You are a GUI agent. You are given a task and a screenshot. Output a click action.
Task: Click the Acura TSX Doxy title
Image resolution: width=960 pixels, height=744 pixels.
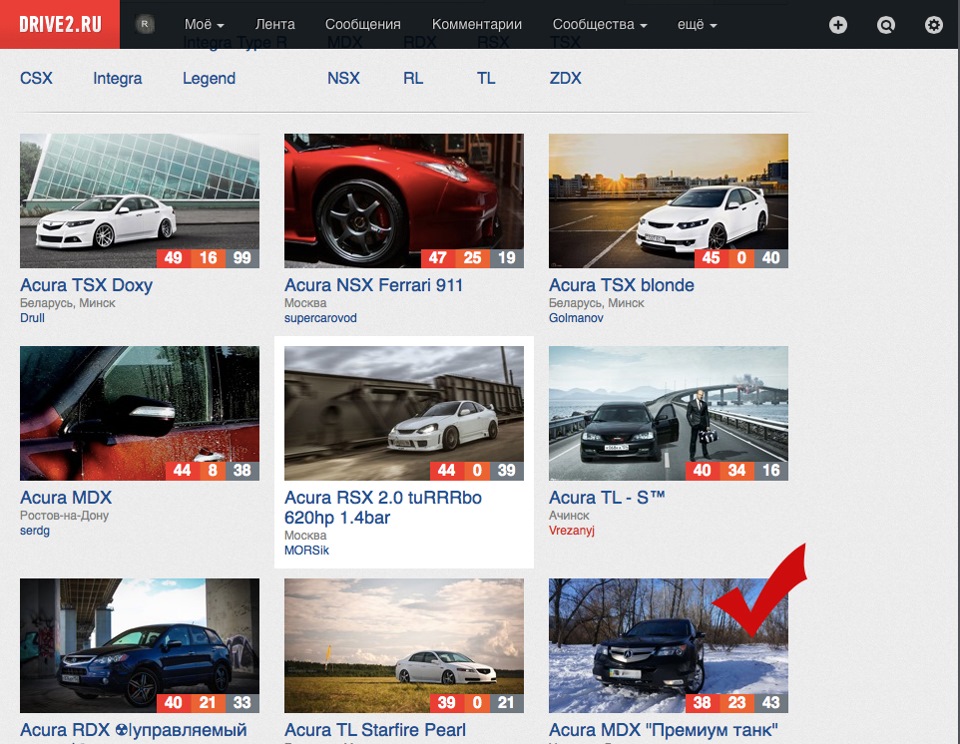pos(86,285)
